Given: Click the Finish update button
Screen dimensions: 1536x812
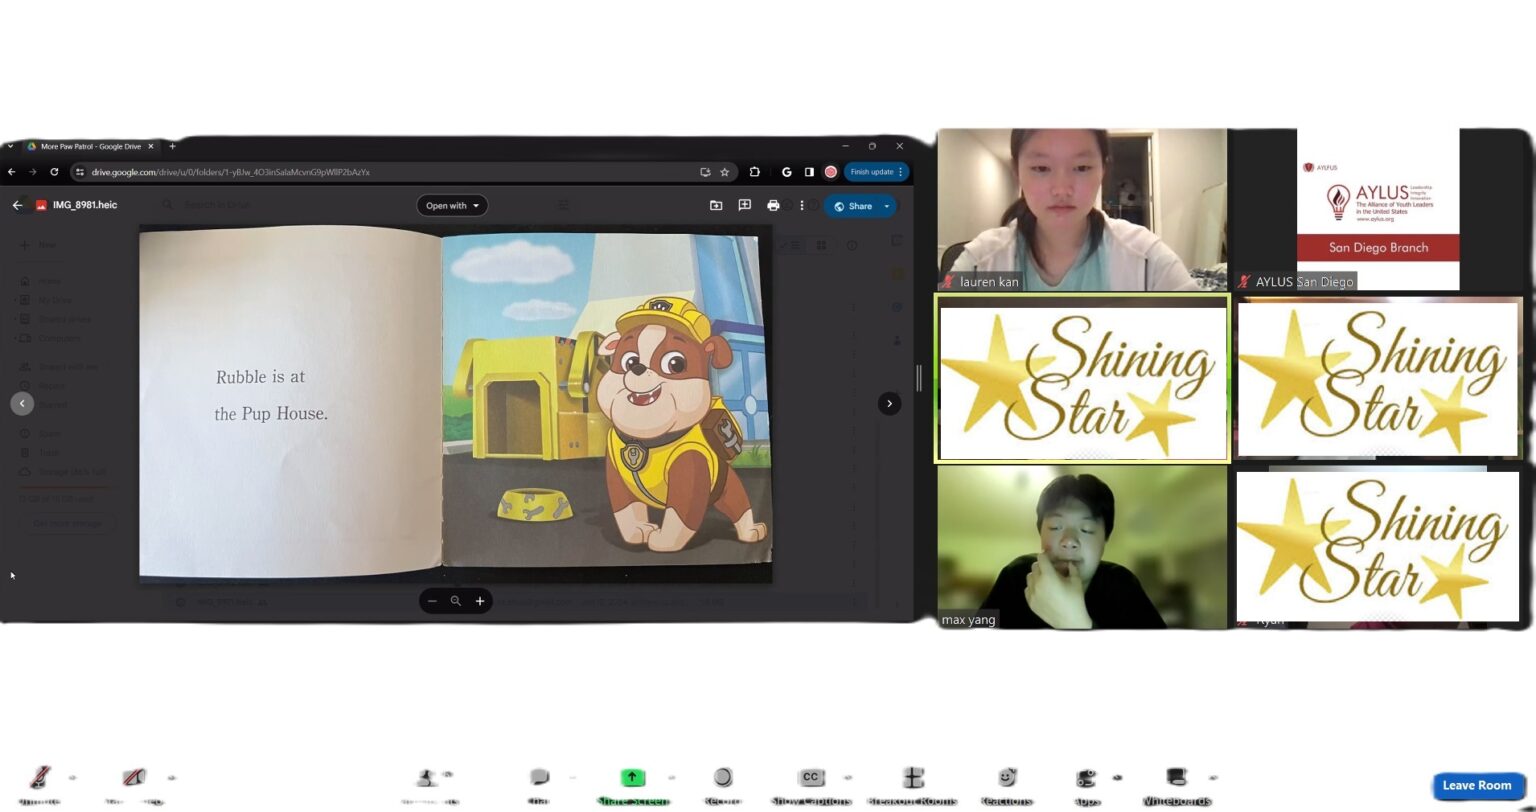Looking at the screenshot, I should pyautogui.click(x=876, y=172).
